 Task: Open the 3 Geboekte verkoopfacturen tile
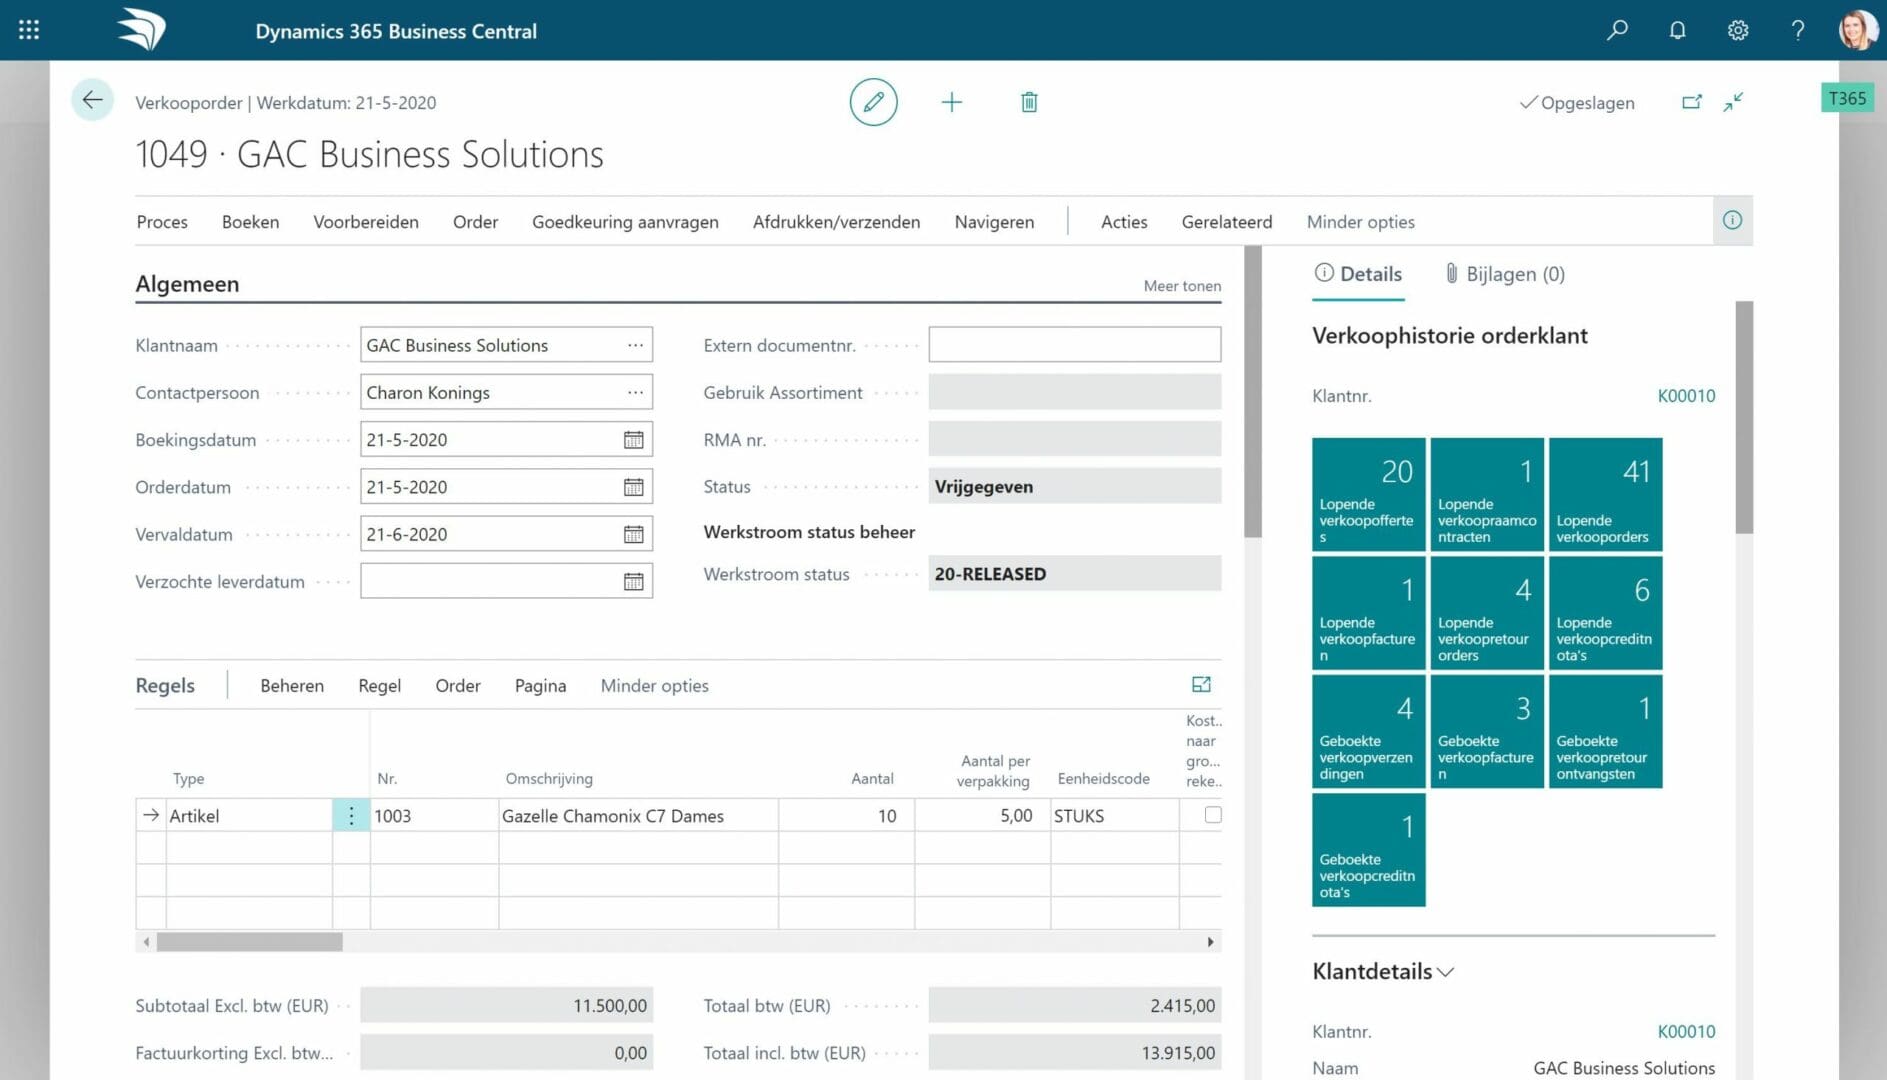click(1487, 732)
